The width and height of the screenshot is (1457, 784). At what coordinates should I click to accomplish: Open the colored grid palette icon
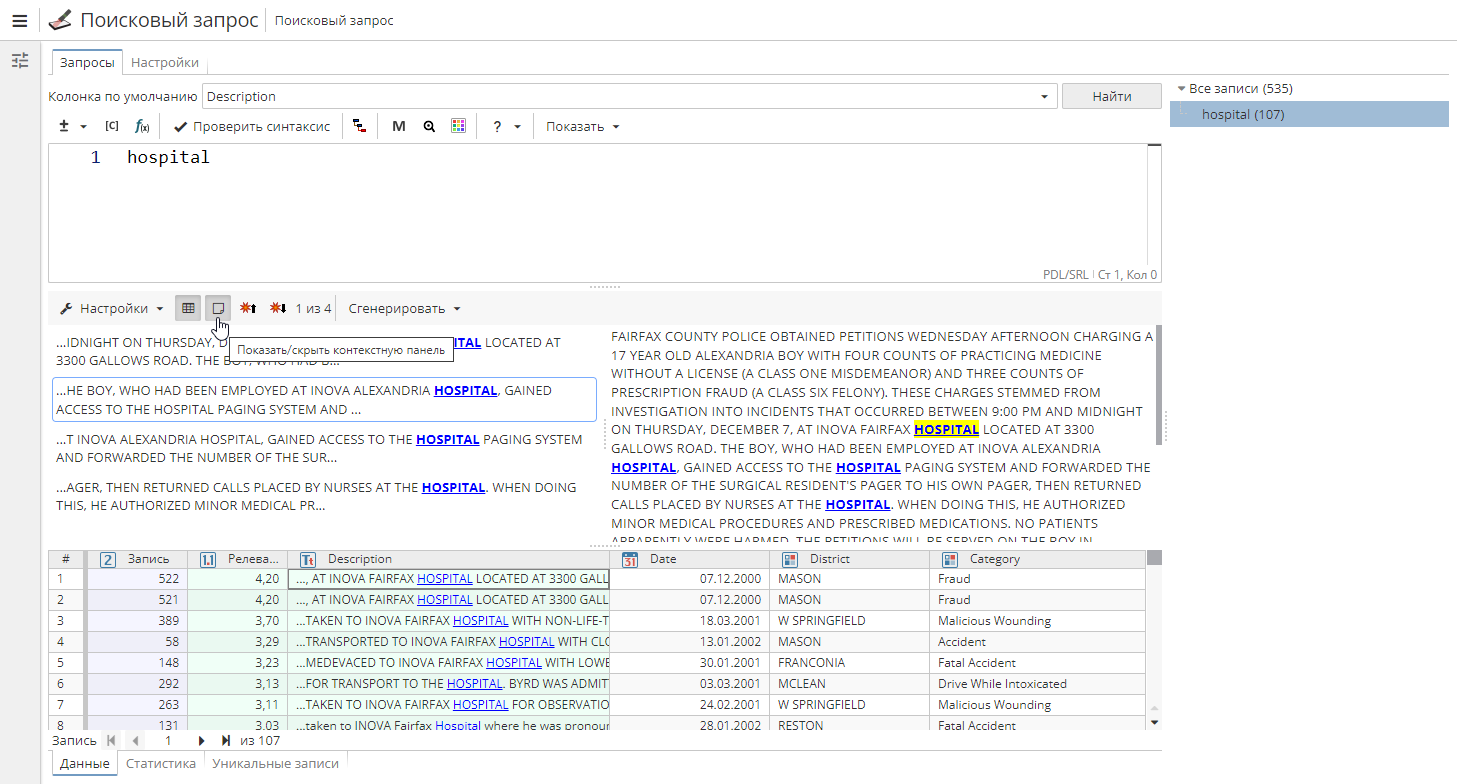(x=459, y=126)
